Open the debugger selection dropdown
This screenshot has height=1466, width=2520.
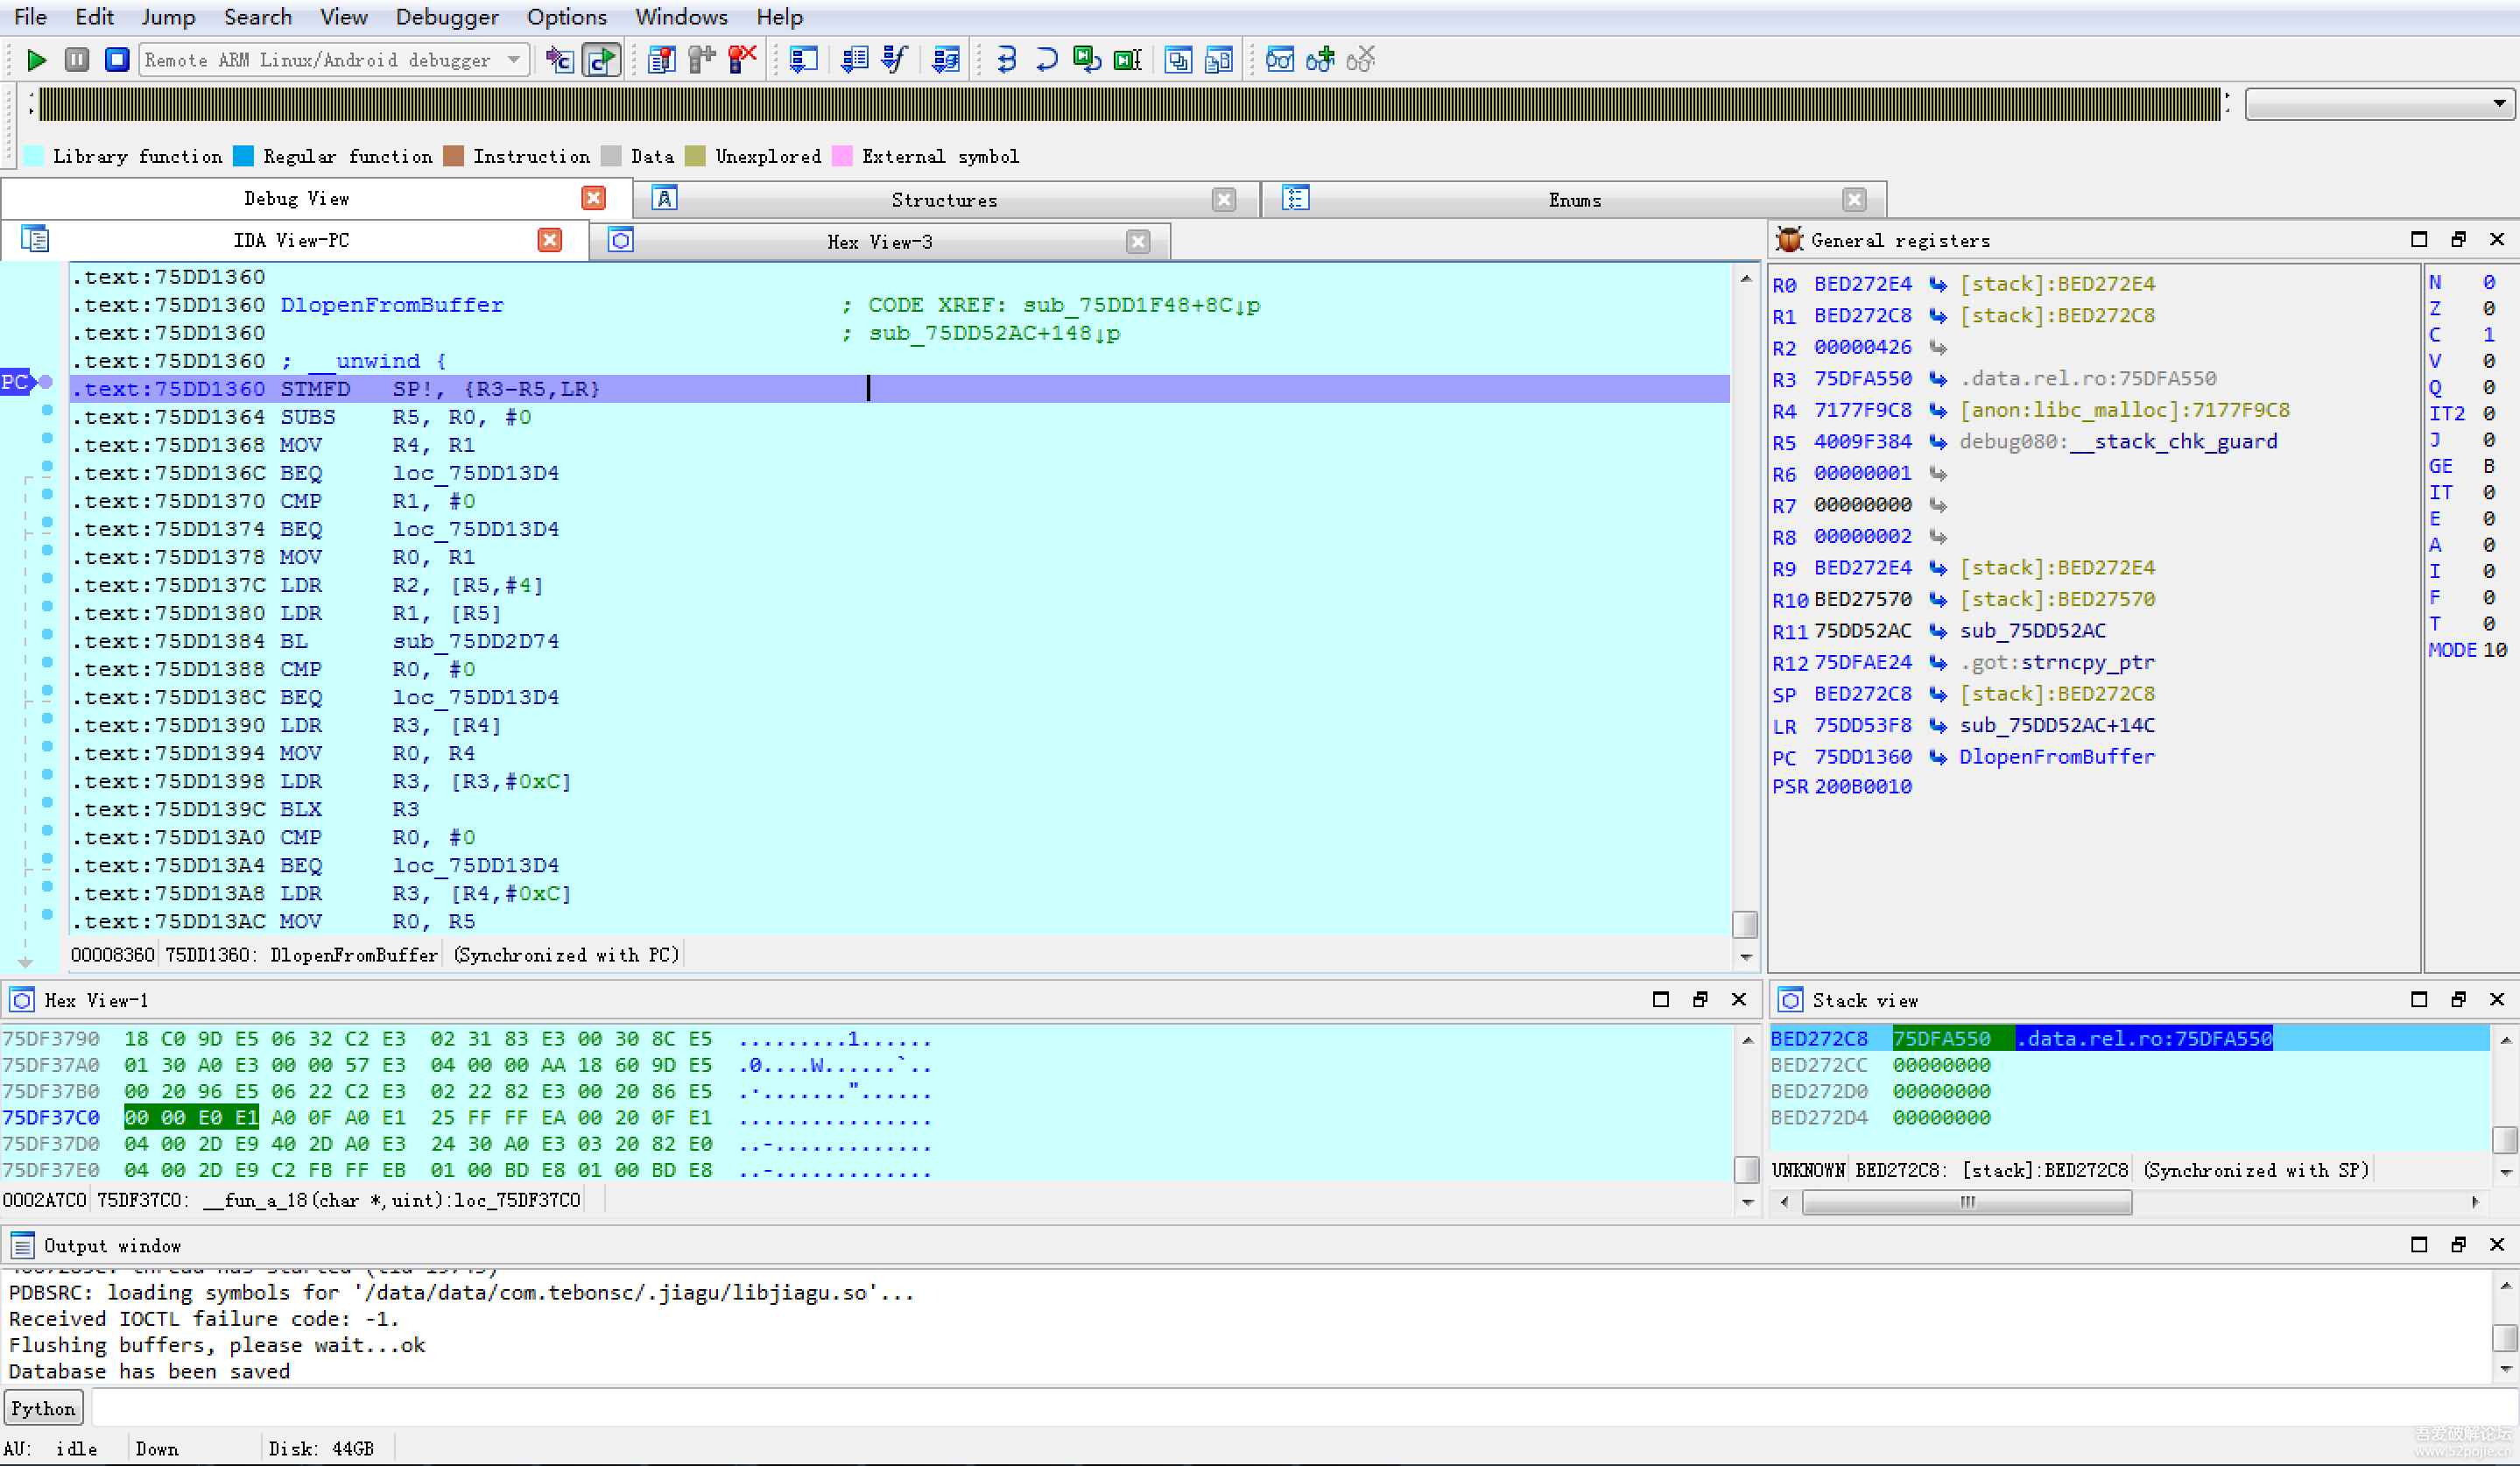[514, 60]
